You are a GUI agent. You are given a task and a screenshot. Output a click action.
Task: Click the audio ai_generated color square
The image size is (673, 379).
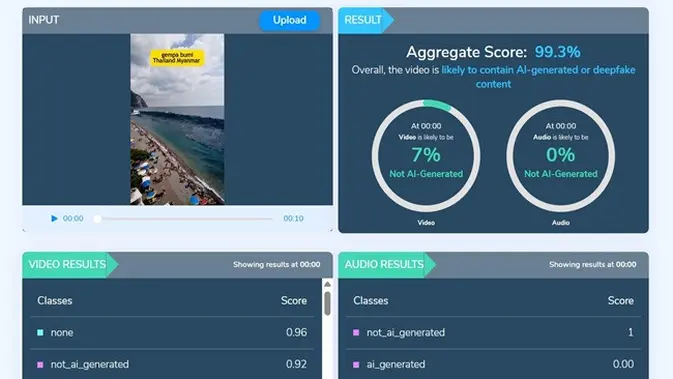point(356,364)
